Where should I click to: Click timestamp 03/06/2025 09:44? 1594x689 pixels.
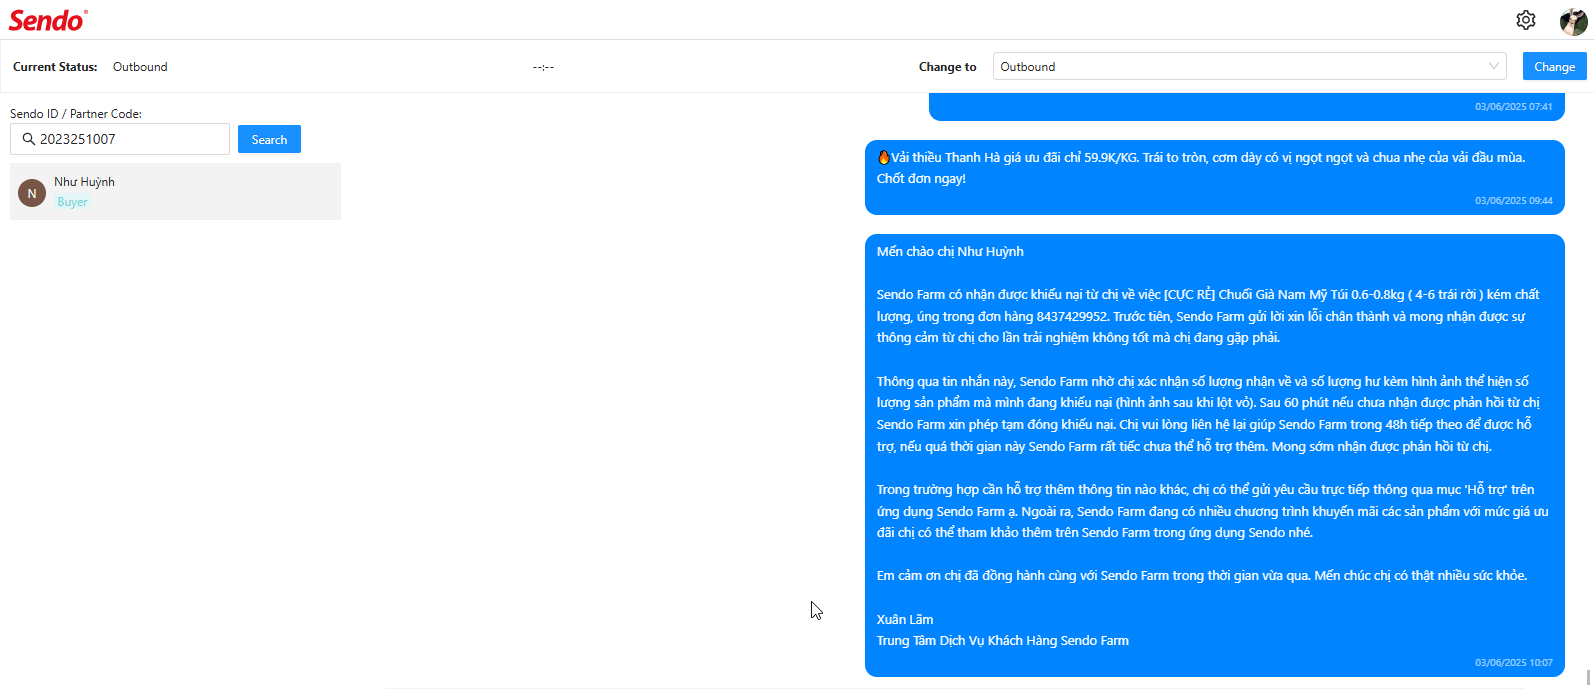[x=1513, y=201]
